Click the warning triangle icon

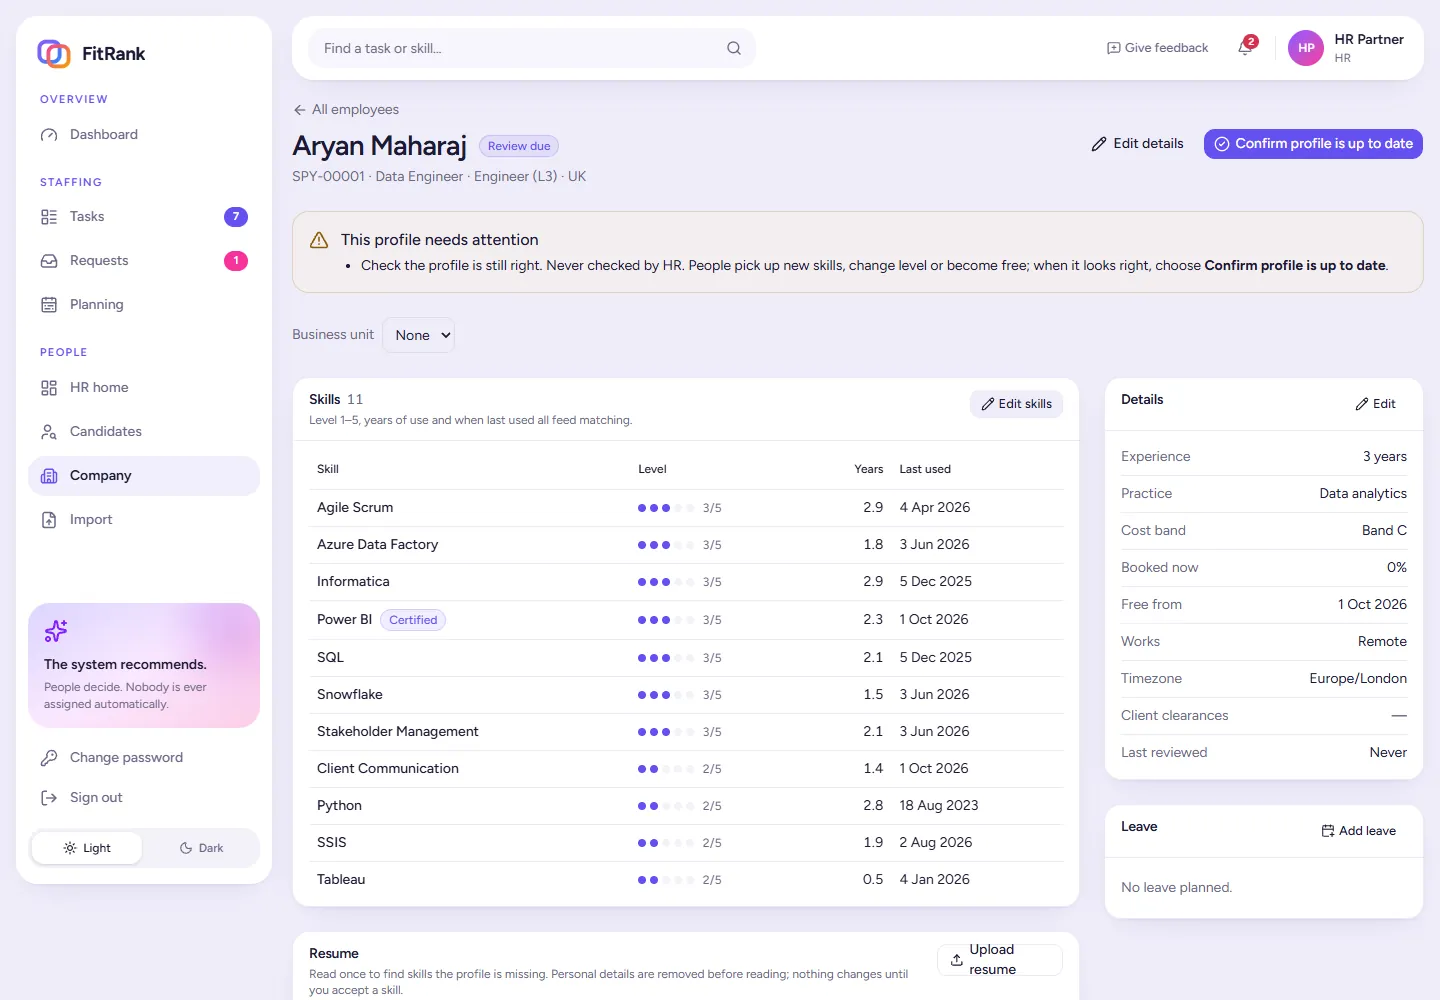(319, 240)
